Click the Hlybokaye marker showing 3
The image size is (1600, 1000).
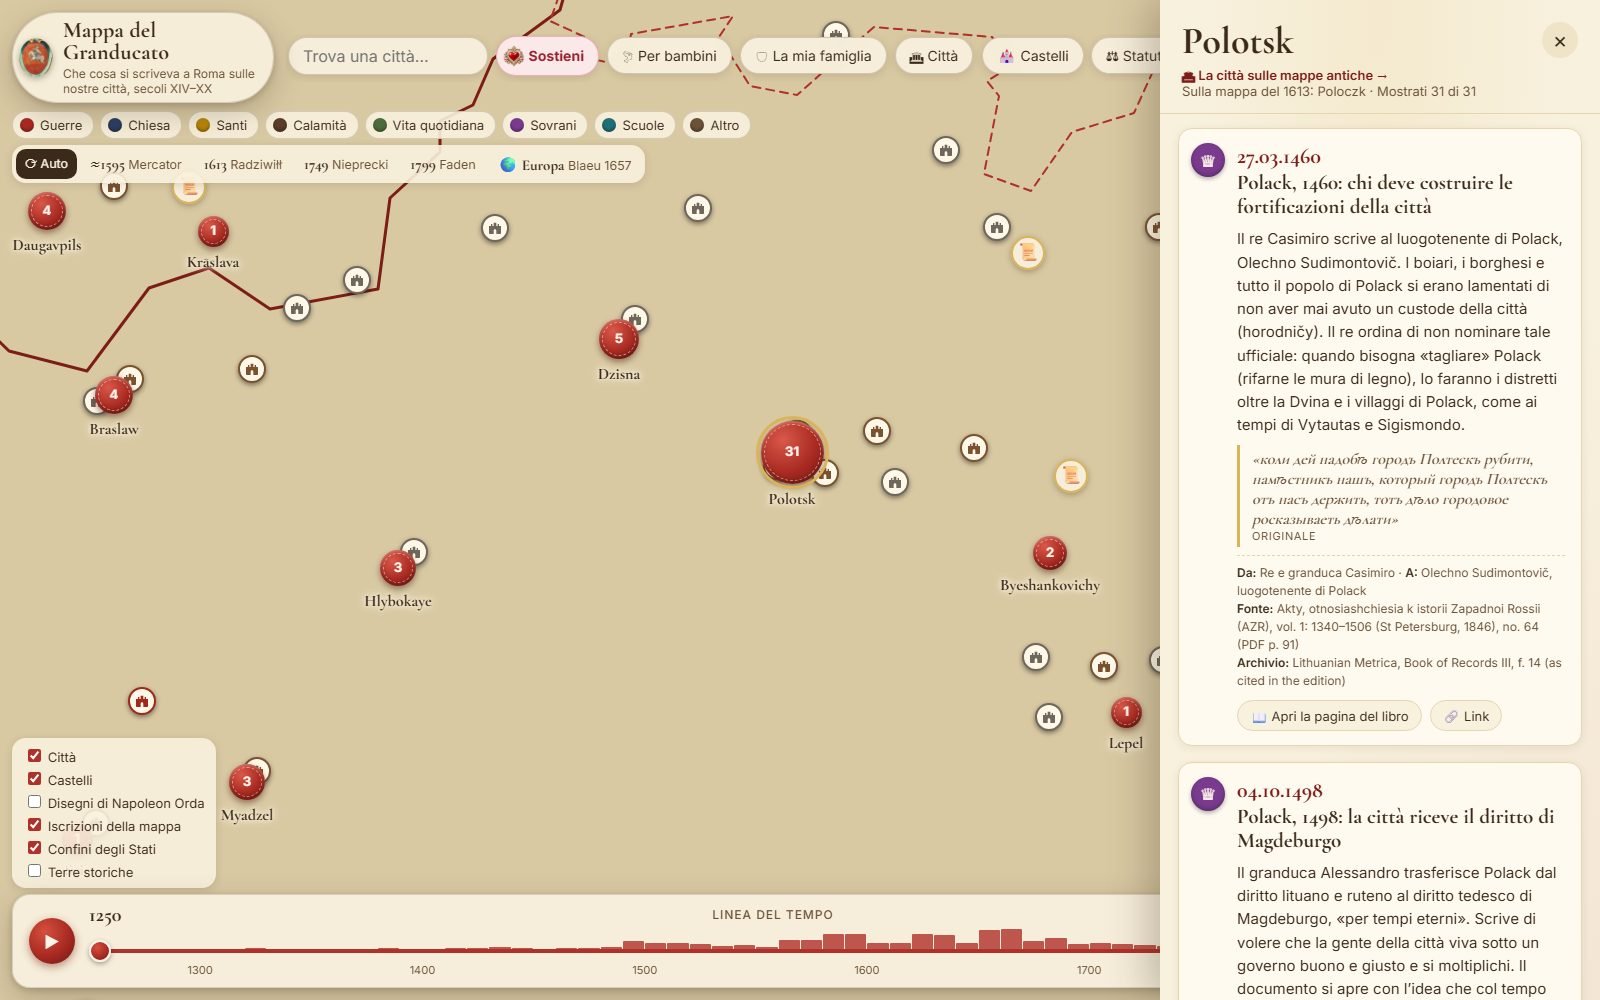coord(398,568)
